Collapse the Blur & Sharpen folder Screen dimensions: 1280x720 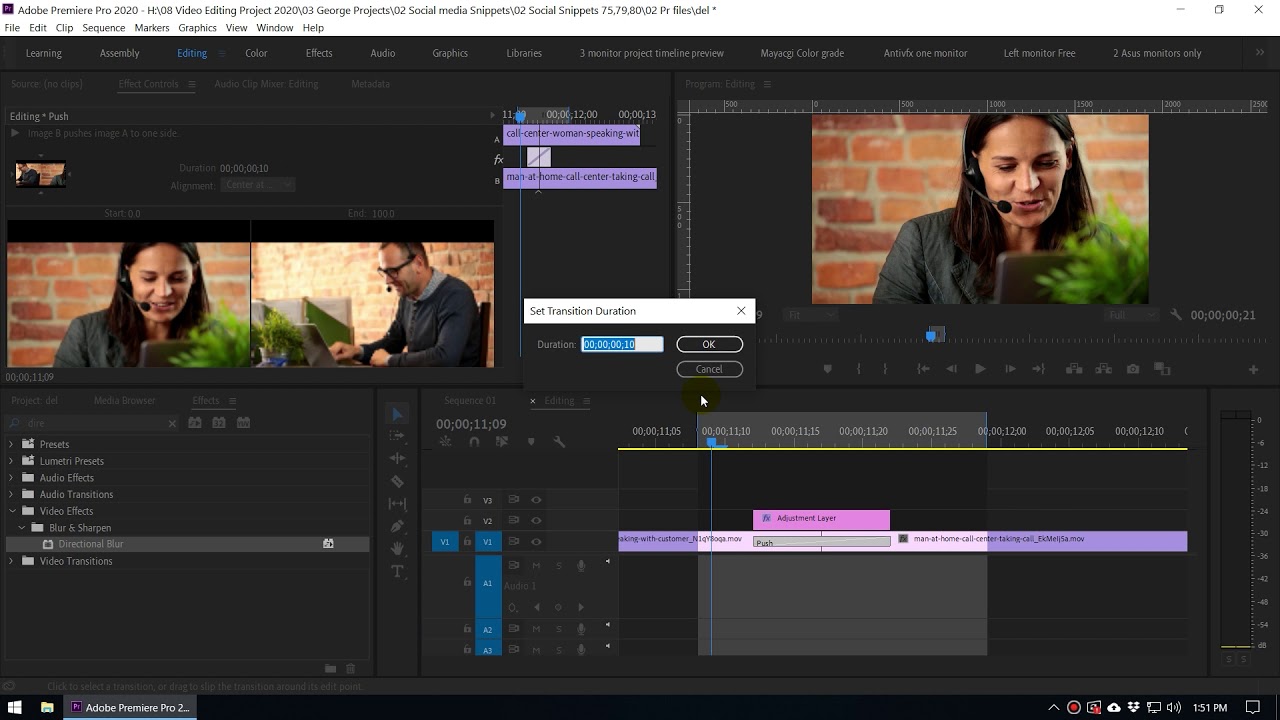pos(22,528)
